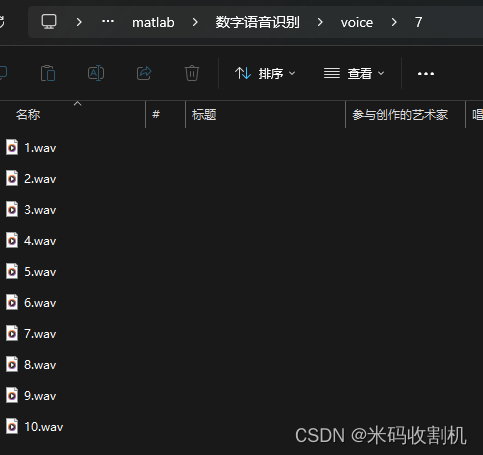Select the file 10.wav
The image size is (483, 455).
[x=35, y=427]
